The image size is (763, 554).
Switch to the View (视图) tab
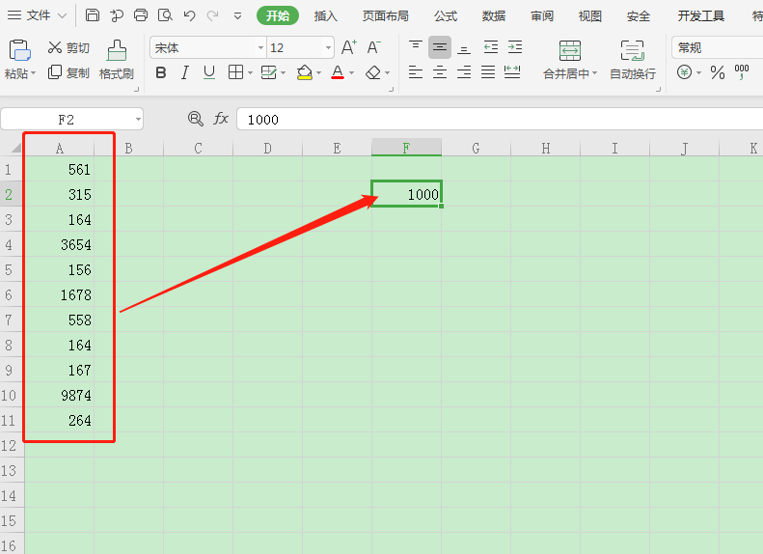pyautogui.click(x=590, y=16)
